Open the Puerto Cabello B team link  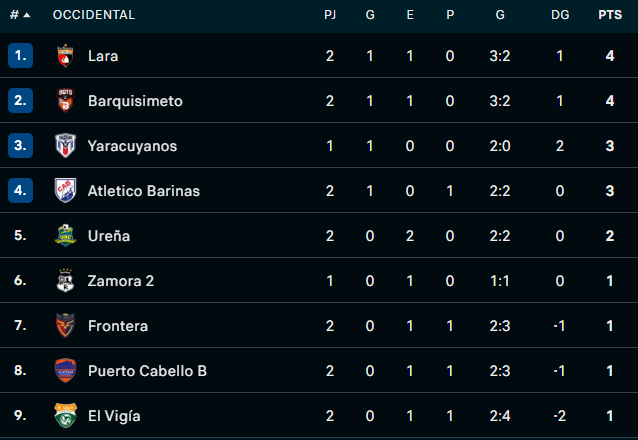point(147,371)
